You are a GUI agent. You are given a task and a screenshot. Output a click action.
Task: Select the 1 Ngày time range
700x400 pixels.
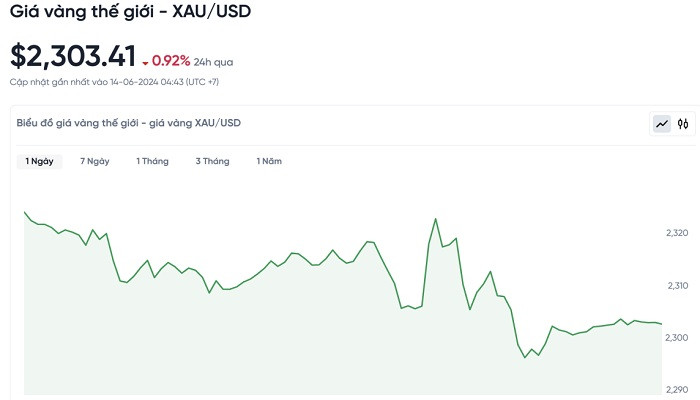tap(40, 161)
